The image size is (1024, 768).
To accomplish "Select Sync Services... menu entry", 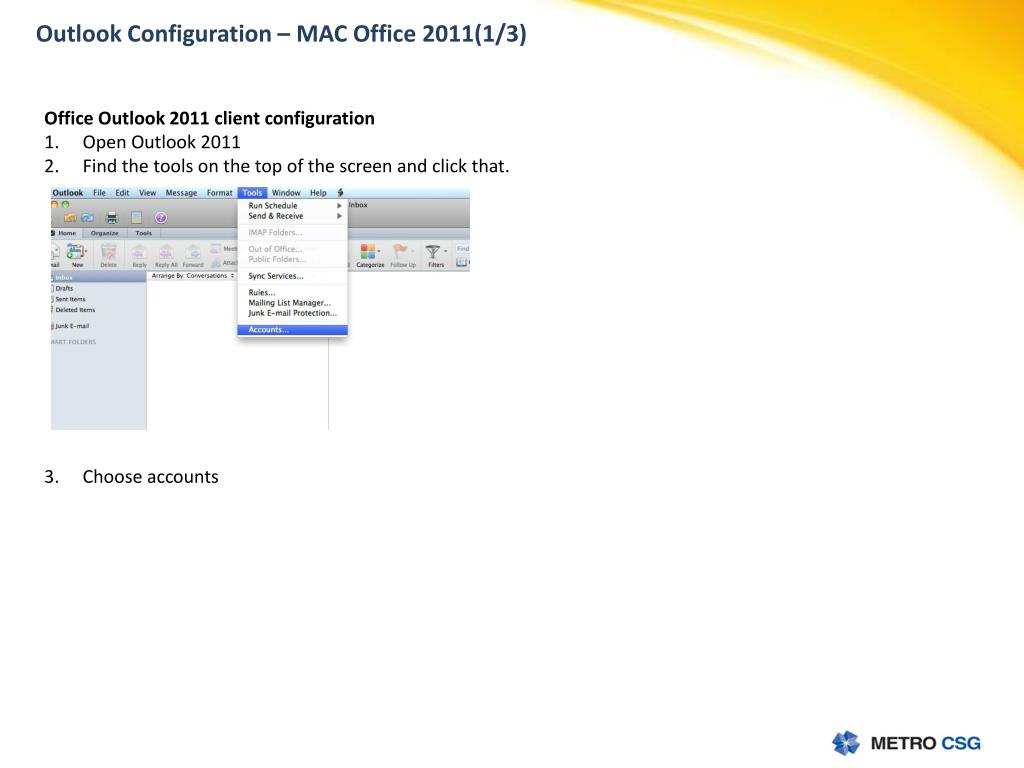I will coord(293,276).
